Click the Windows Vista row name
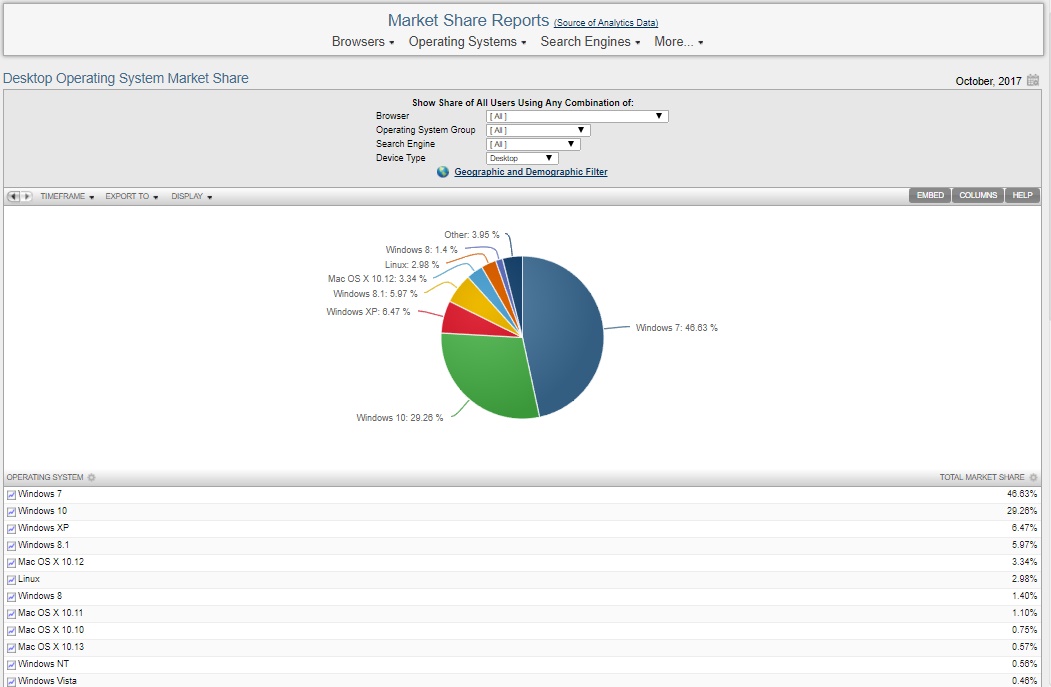This screenshot has width=1051, height=687. point(47,681)
